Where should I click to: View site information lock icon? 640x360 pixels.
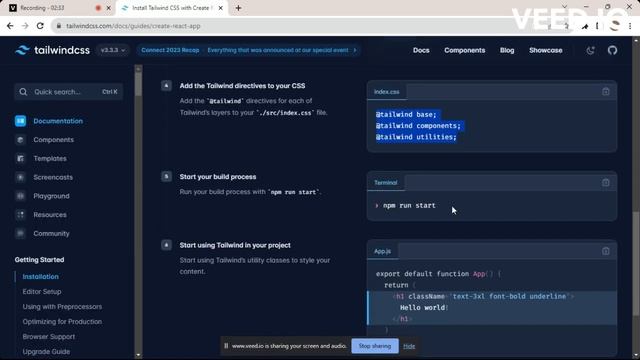[59, 26]
